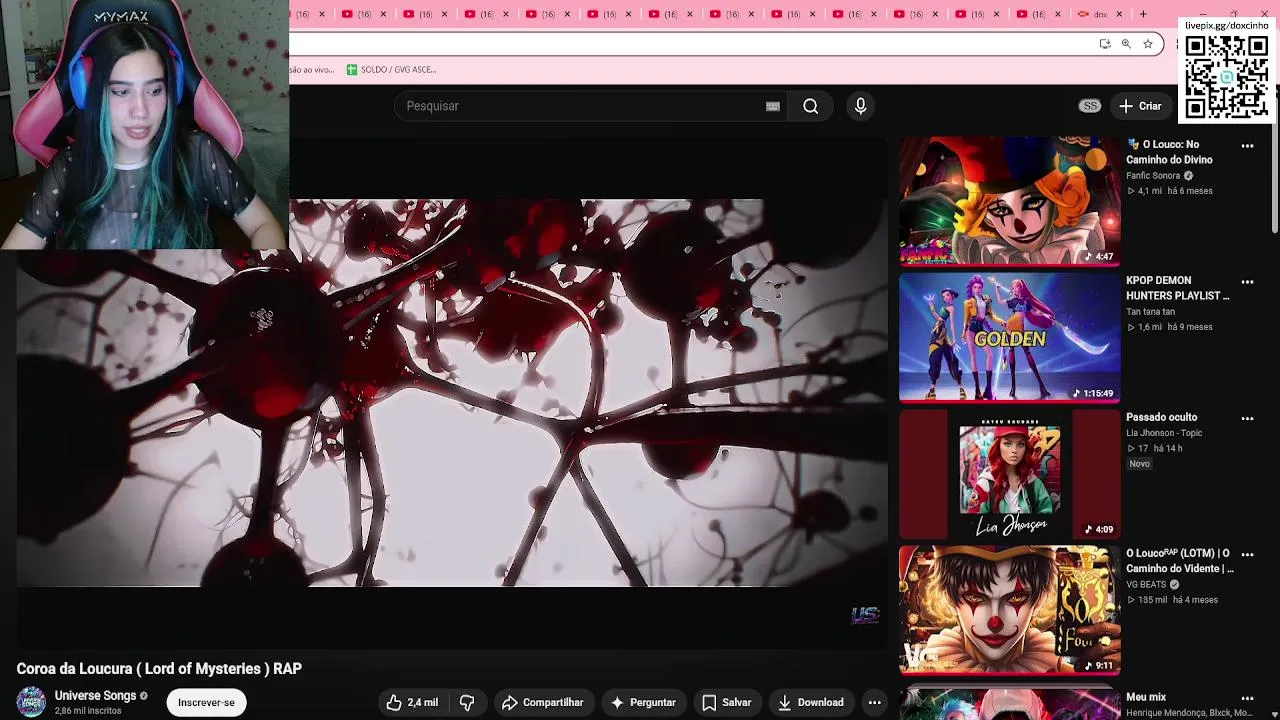Open the GOLDEN KPOP Demon Hunters thumbnail
Image resolution: width=1280 pixels, height=720 pixels.
click(1009, 337)
